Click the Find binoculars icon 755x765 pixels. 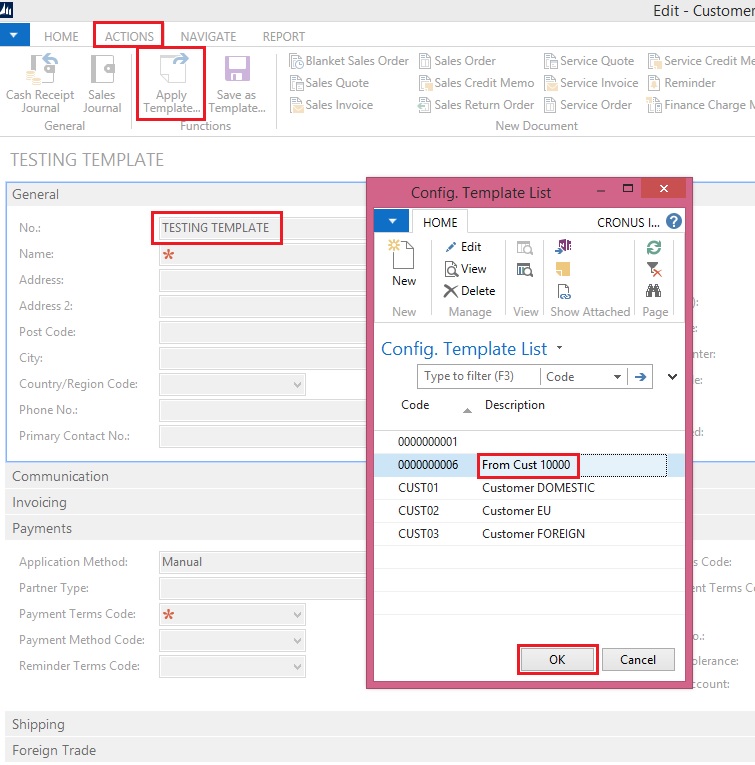pos(654,291)
